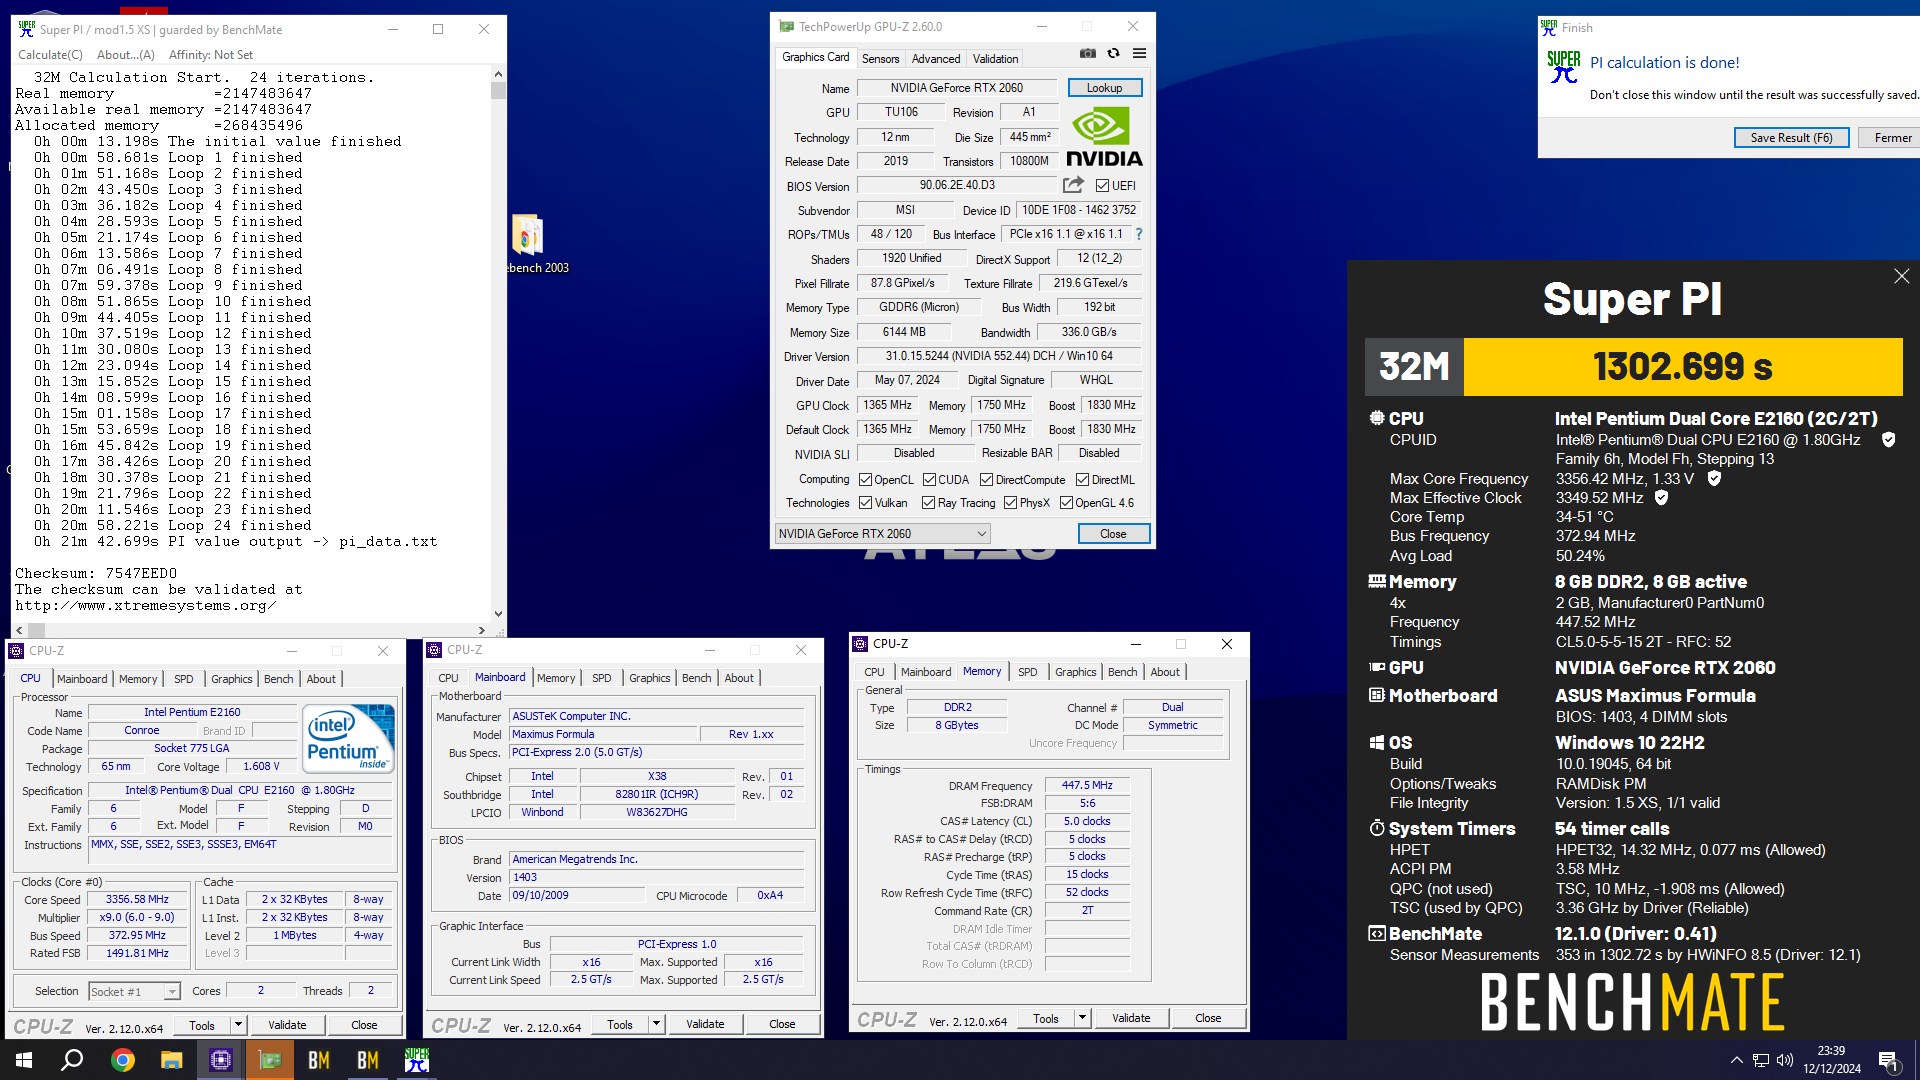Click GPU-Z refresh icon
Image resolution: width=1920 pixels, height=1080 pixels.
pyautogui.click(x=1113, y=54)
